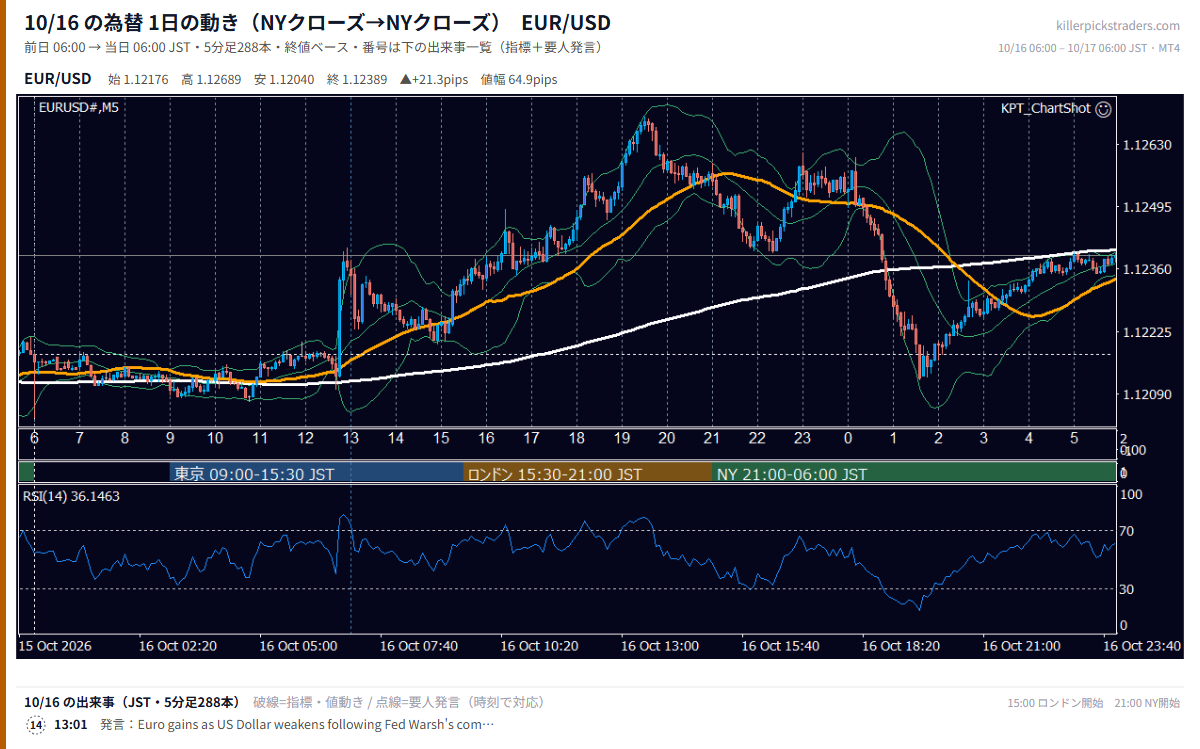
Task: Click the 1.12495 price axis label
Action: coord(1146,208)
